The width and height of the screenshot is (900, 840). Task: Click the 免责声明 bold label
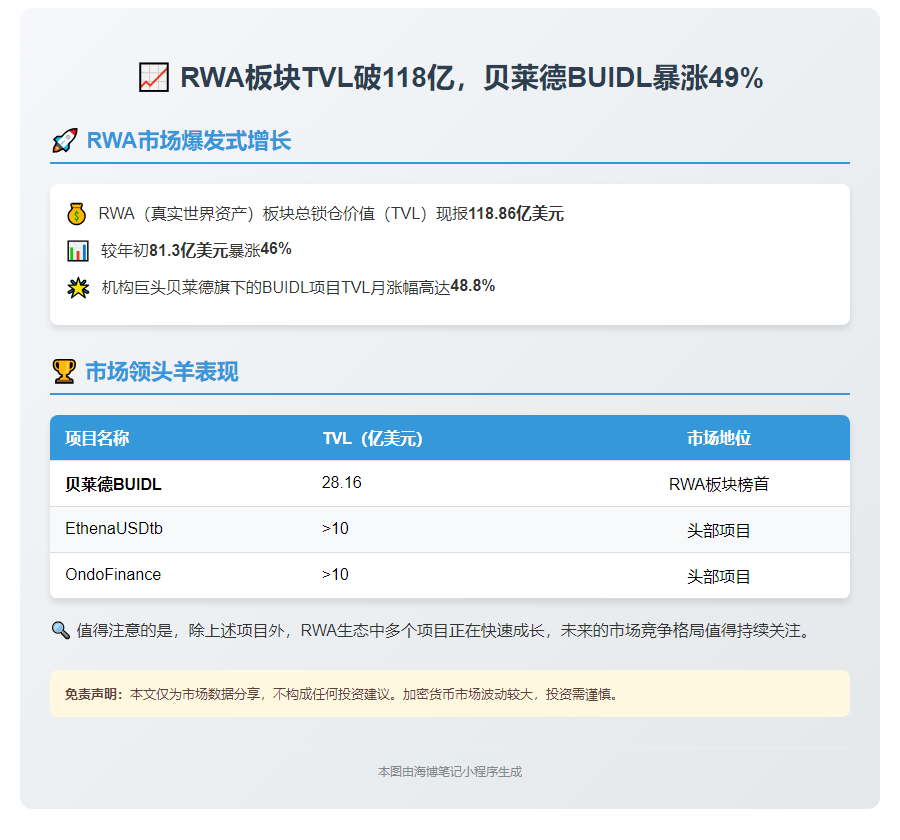[x=94, y=694]
